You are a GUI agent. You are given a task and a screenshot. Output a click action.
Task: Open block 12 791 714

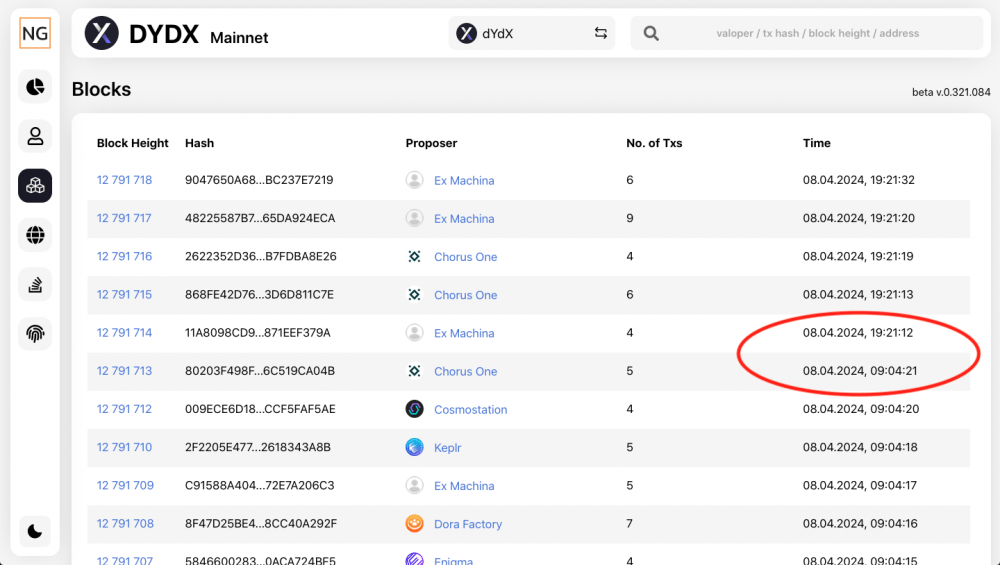[x=124, y=333]
